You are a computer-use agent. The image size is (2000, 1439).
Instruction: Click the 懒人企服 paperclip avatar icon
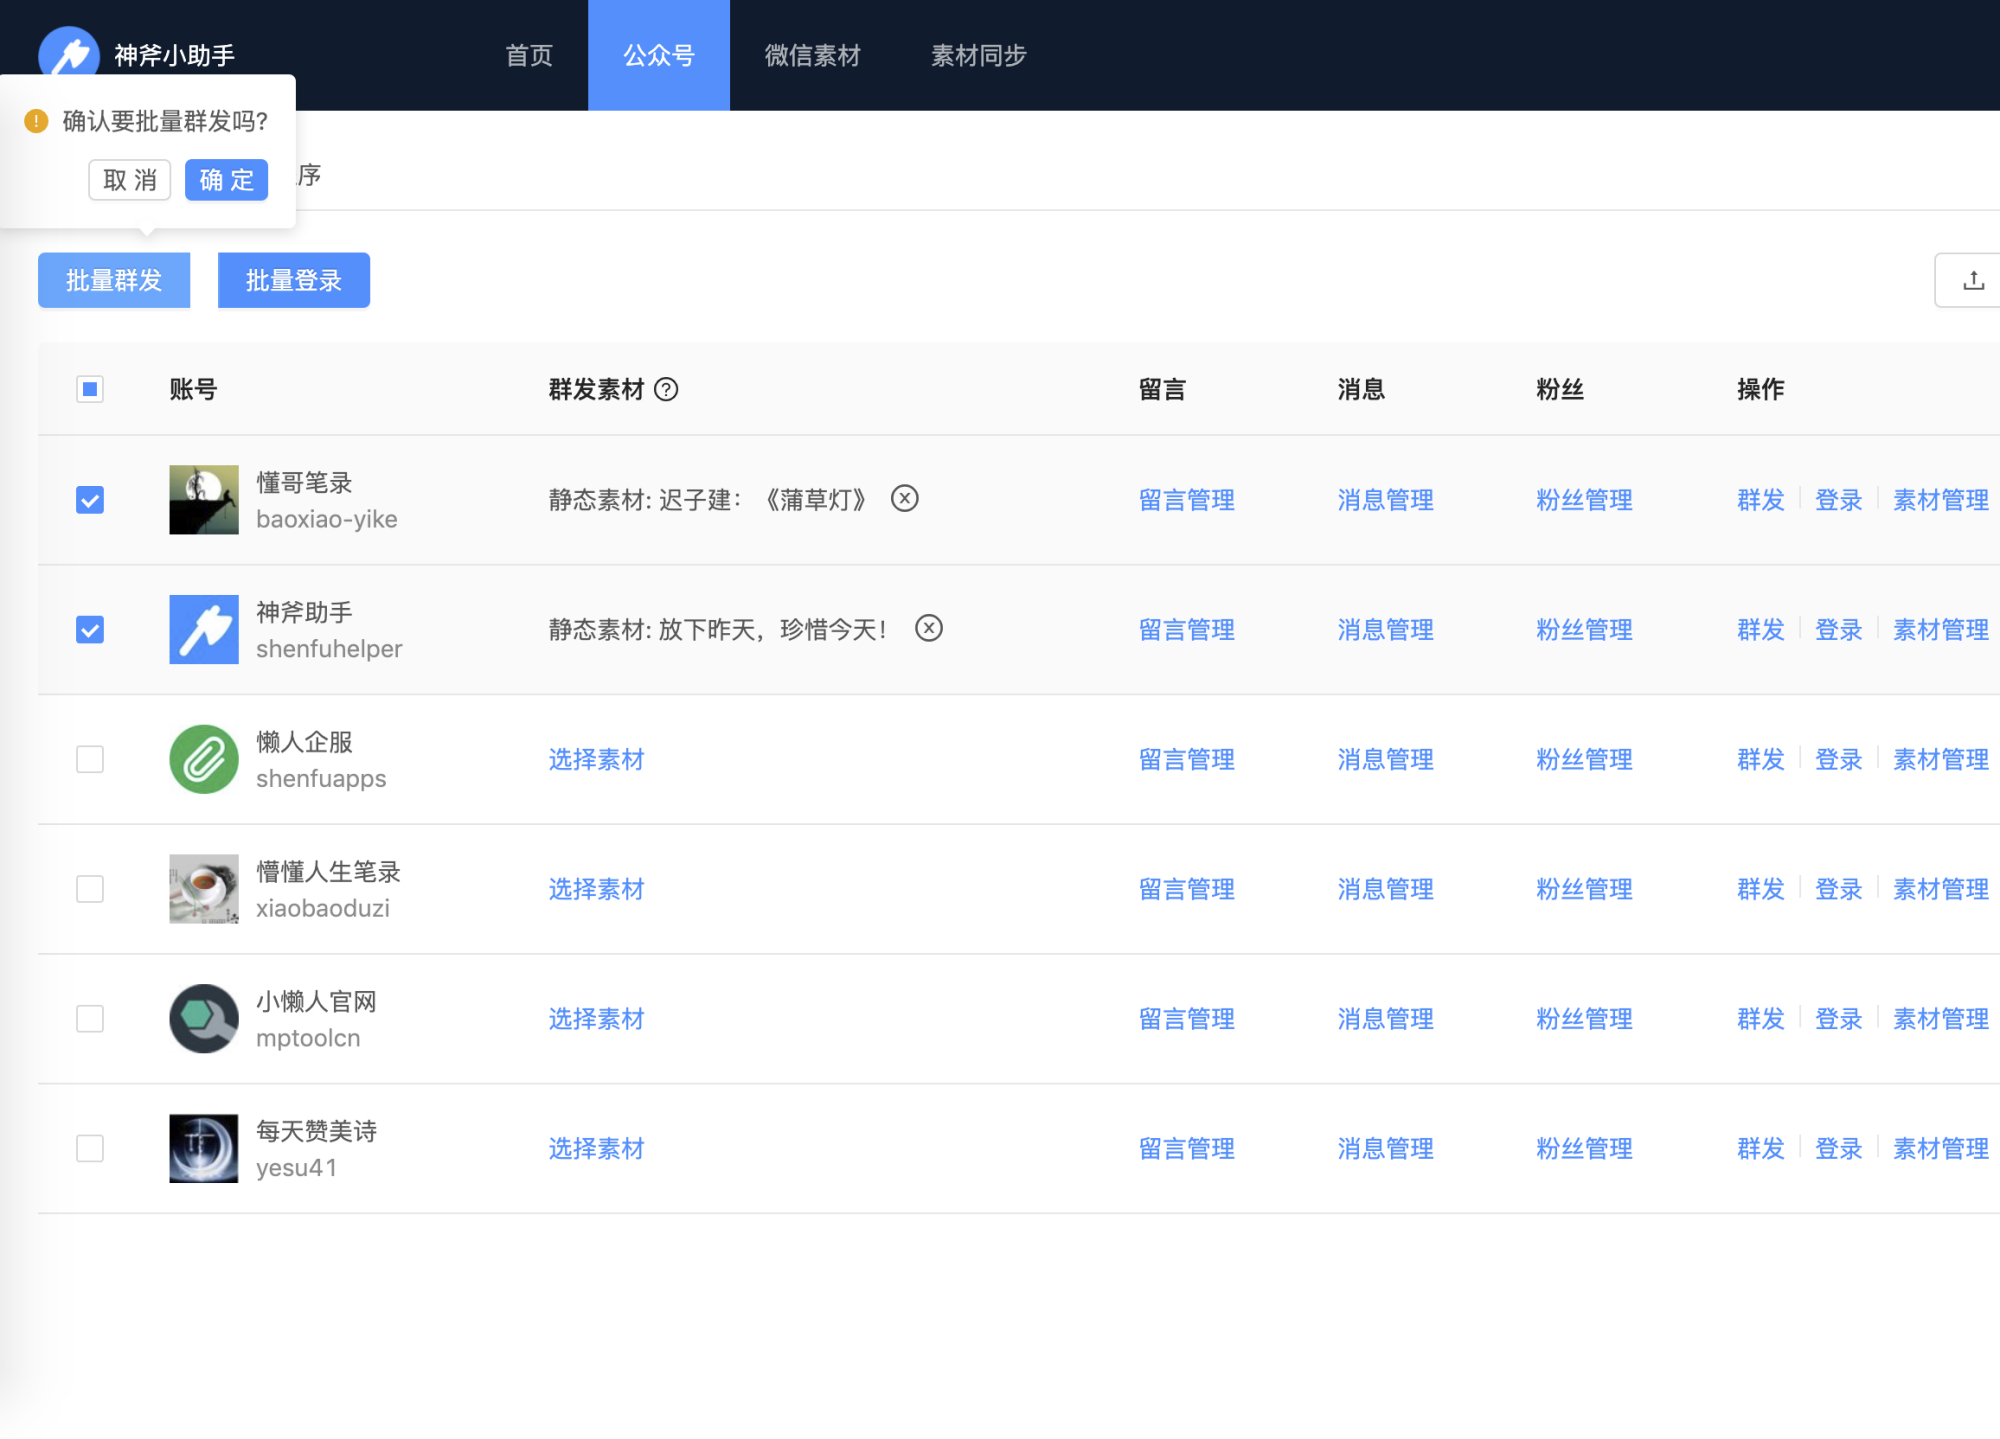pyautogui.click(x=203, y=759)
